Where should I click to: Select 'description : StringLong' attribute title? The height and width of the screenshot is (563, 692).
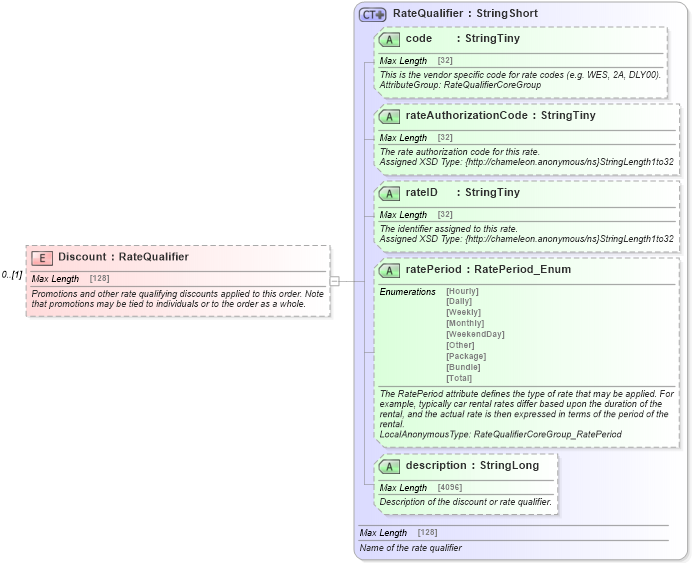pos(472,465)
